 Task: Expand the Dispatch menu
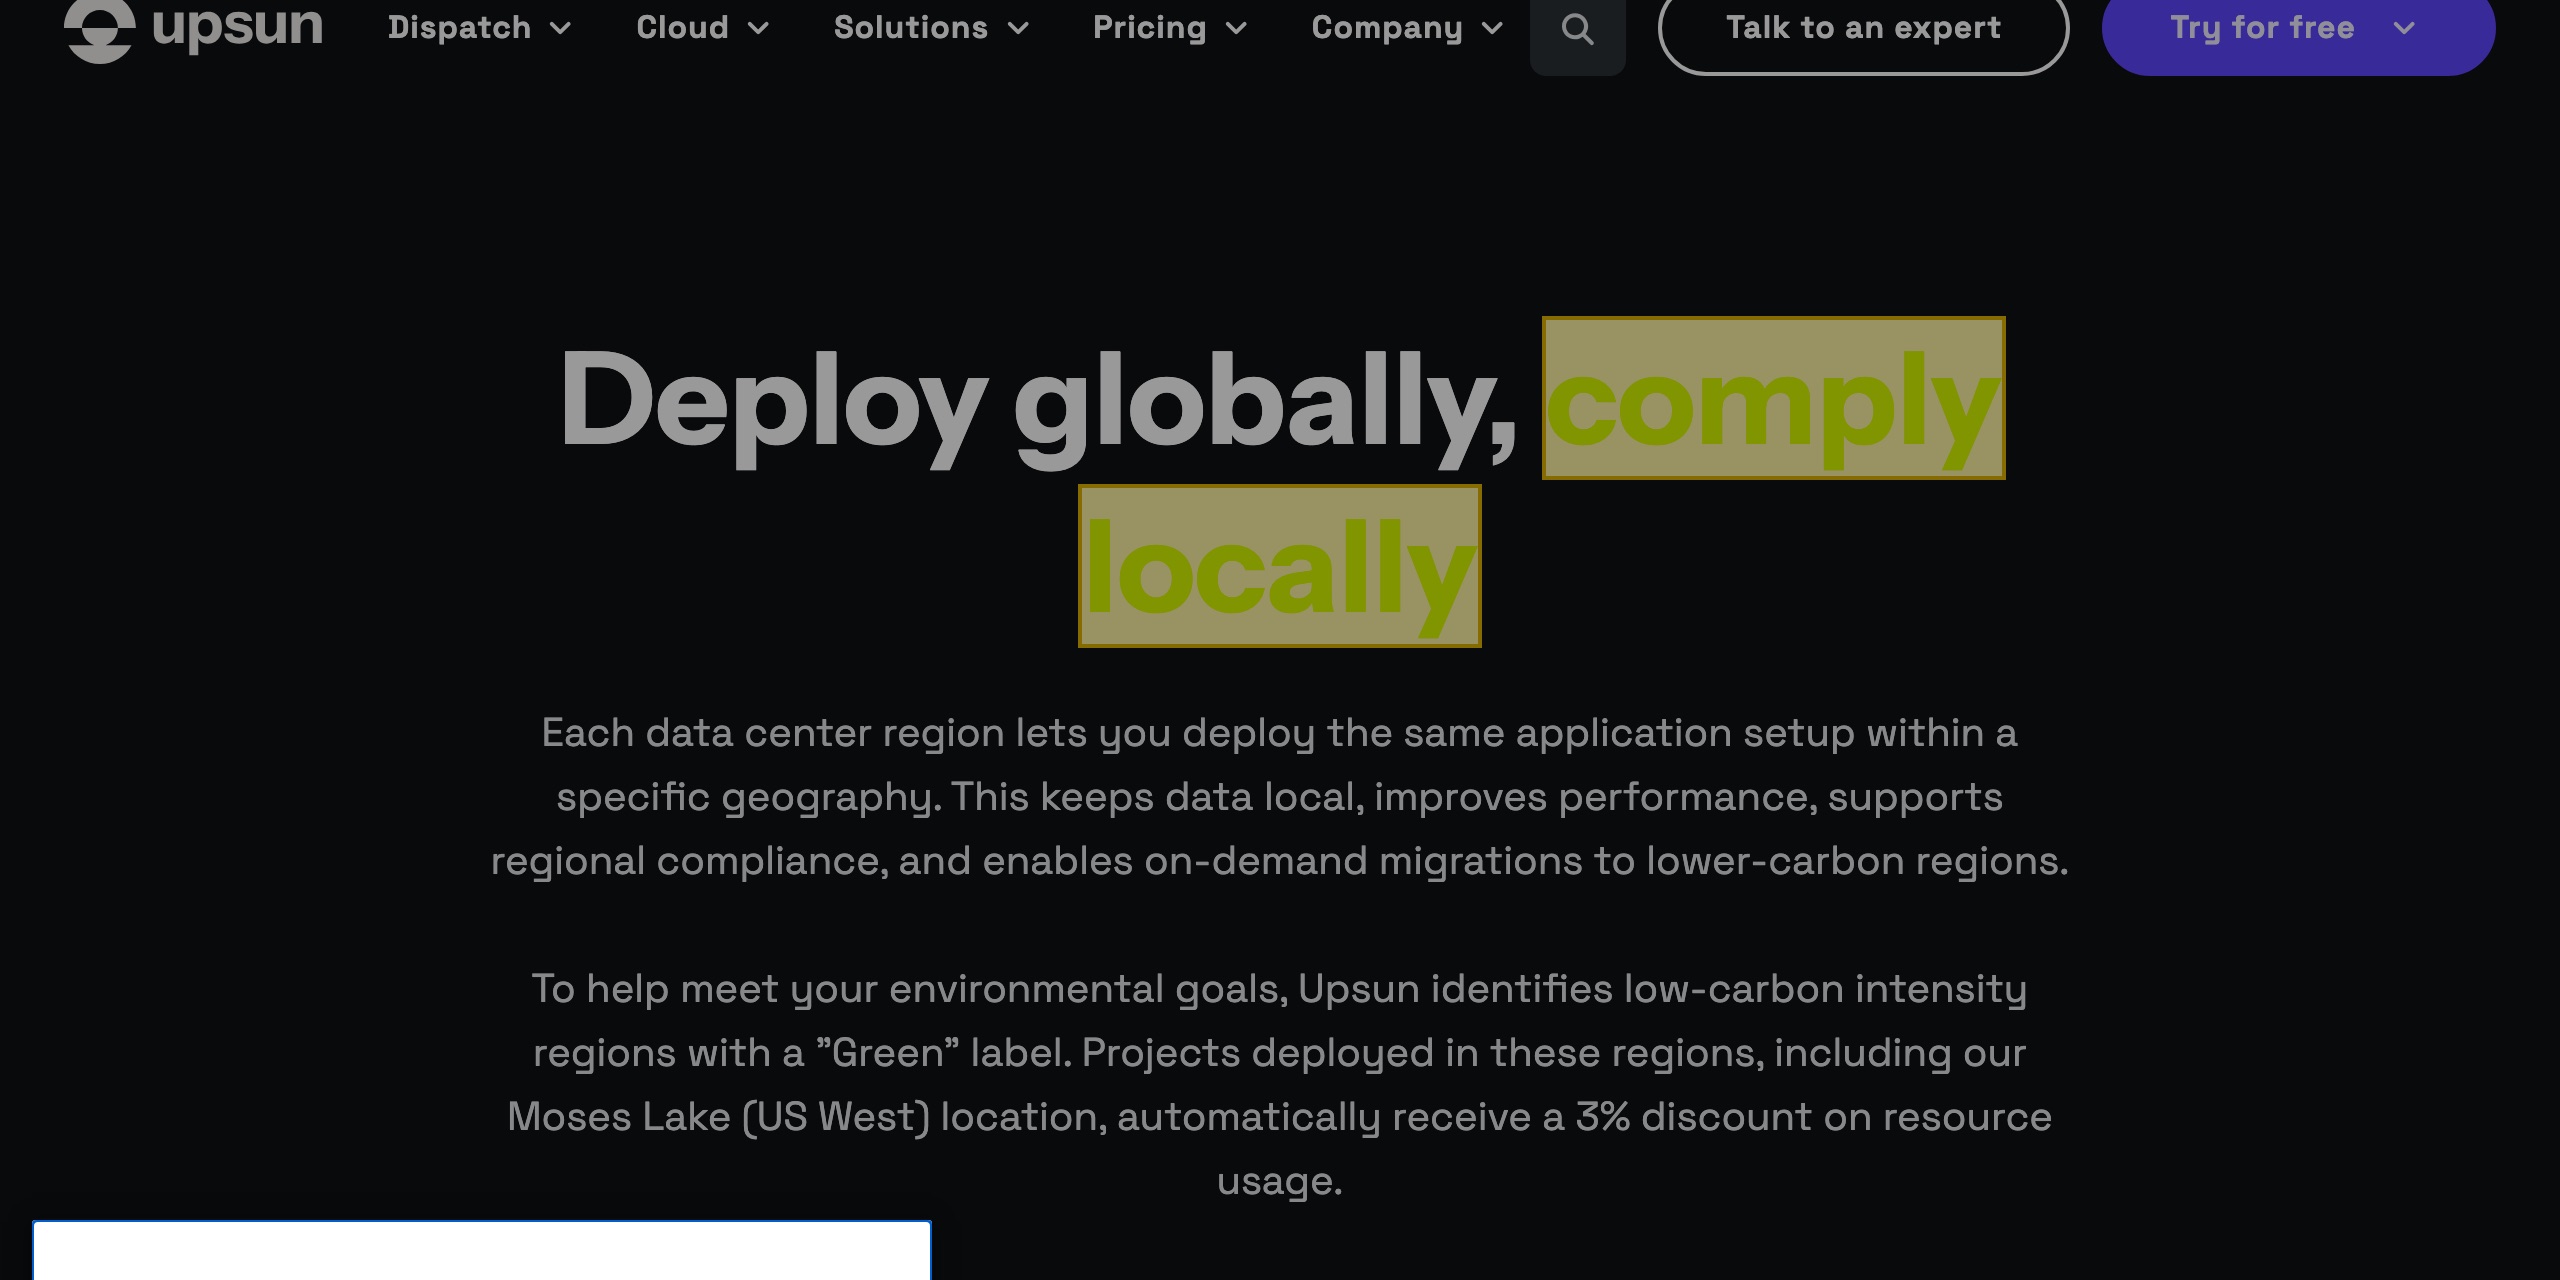[x=479, y=28]
